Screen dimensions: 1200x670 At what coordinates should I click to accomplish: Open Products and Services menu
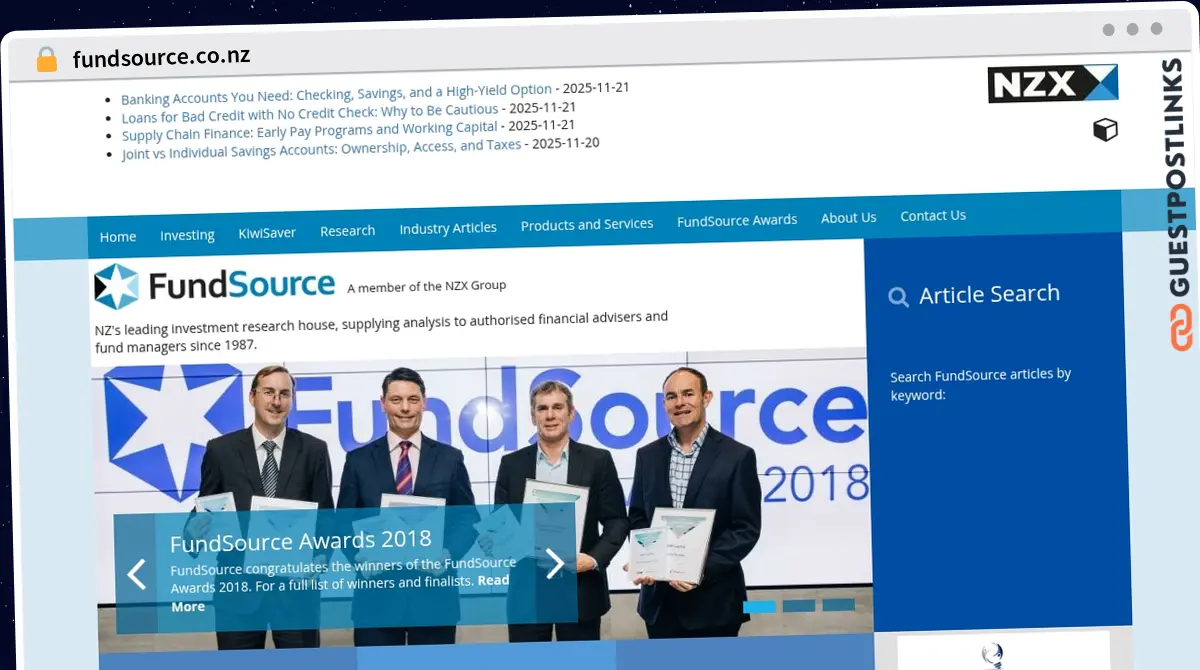(587, 224)
